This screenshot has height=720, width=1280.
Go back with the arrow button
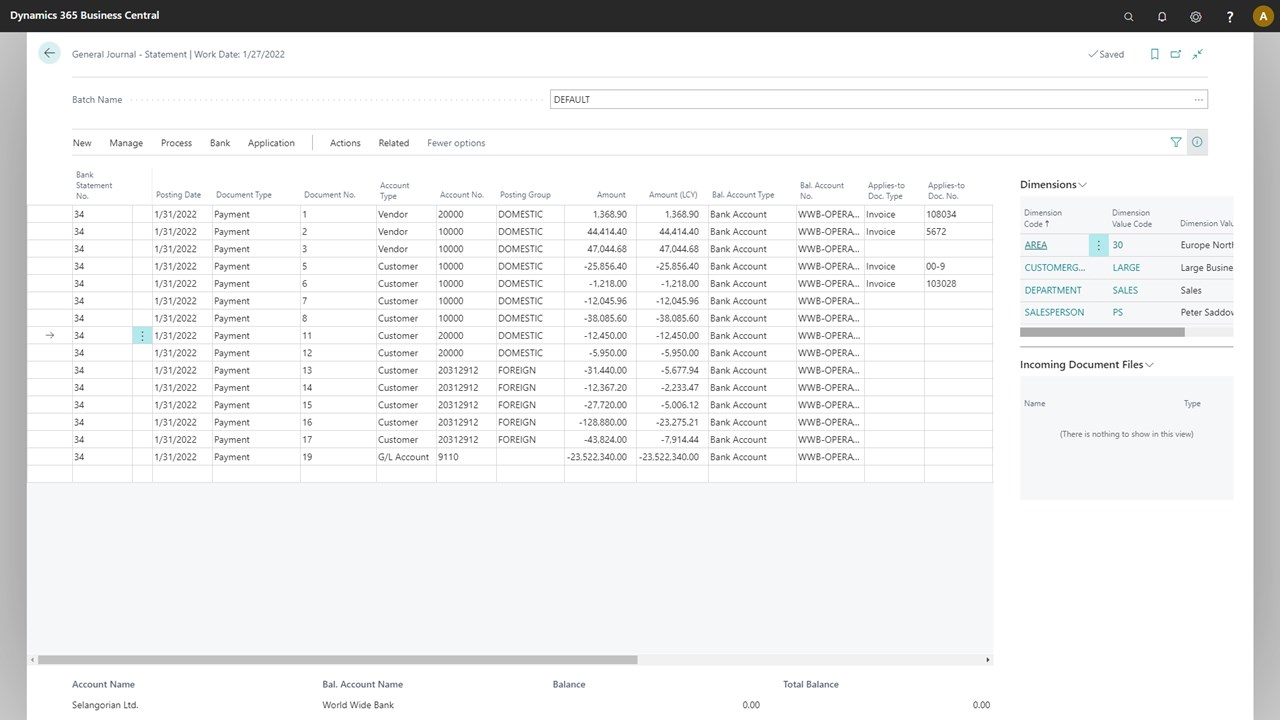(x=49, y=54)
